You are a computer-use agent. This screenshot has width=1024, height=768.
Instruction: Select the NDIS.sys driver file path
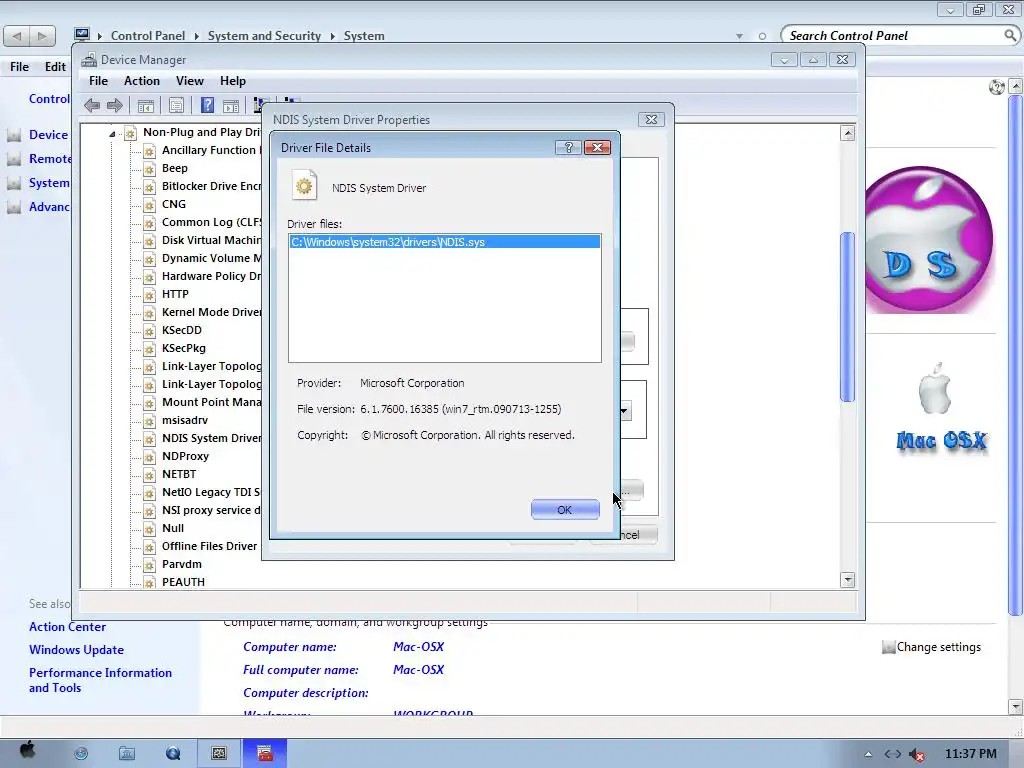(x=444, y=242)
